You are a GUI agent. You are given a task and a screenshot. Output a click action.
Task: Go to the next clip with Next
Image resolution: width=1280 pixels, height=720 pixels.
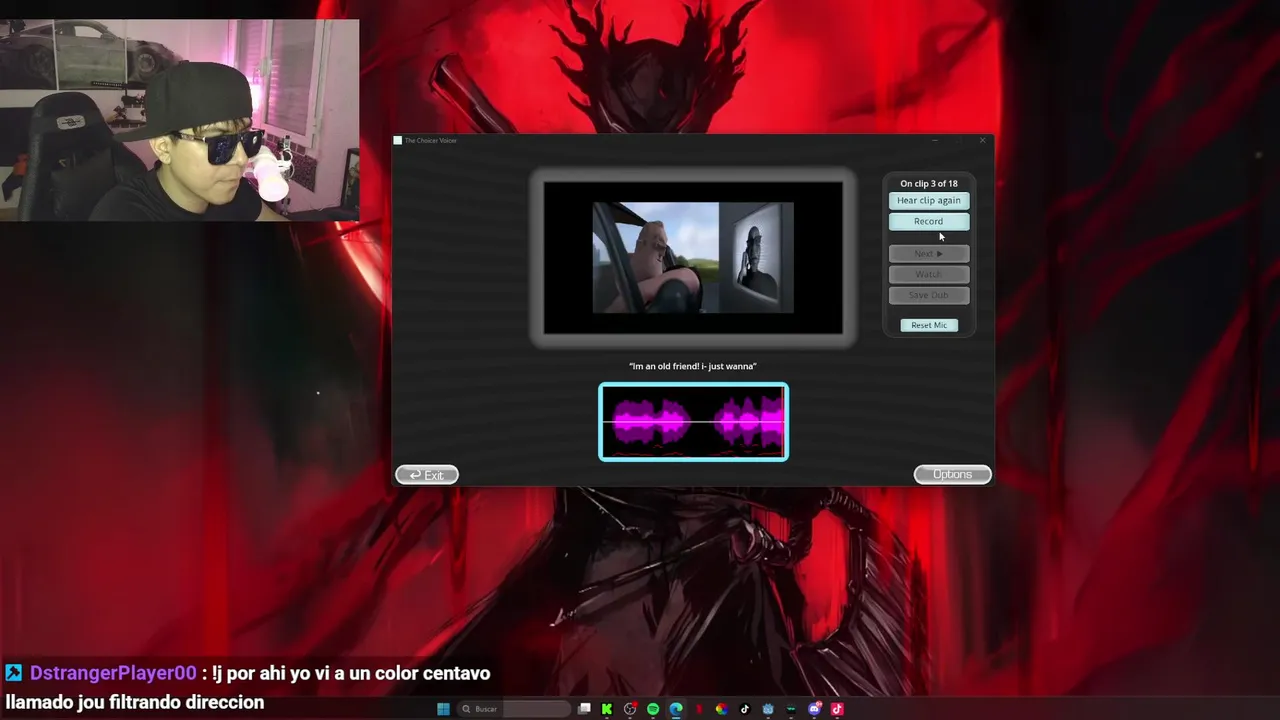click(x=929, y=253)
